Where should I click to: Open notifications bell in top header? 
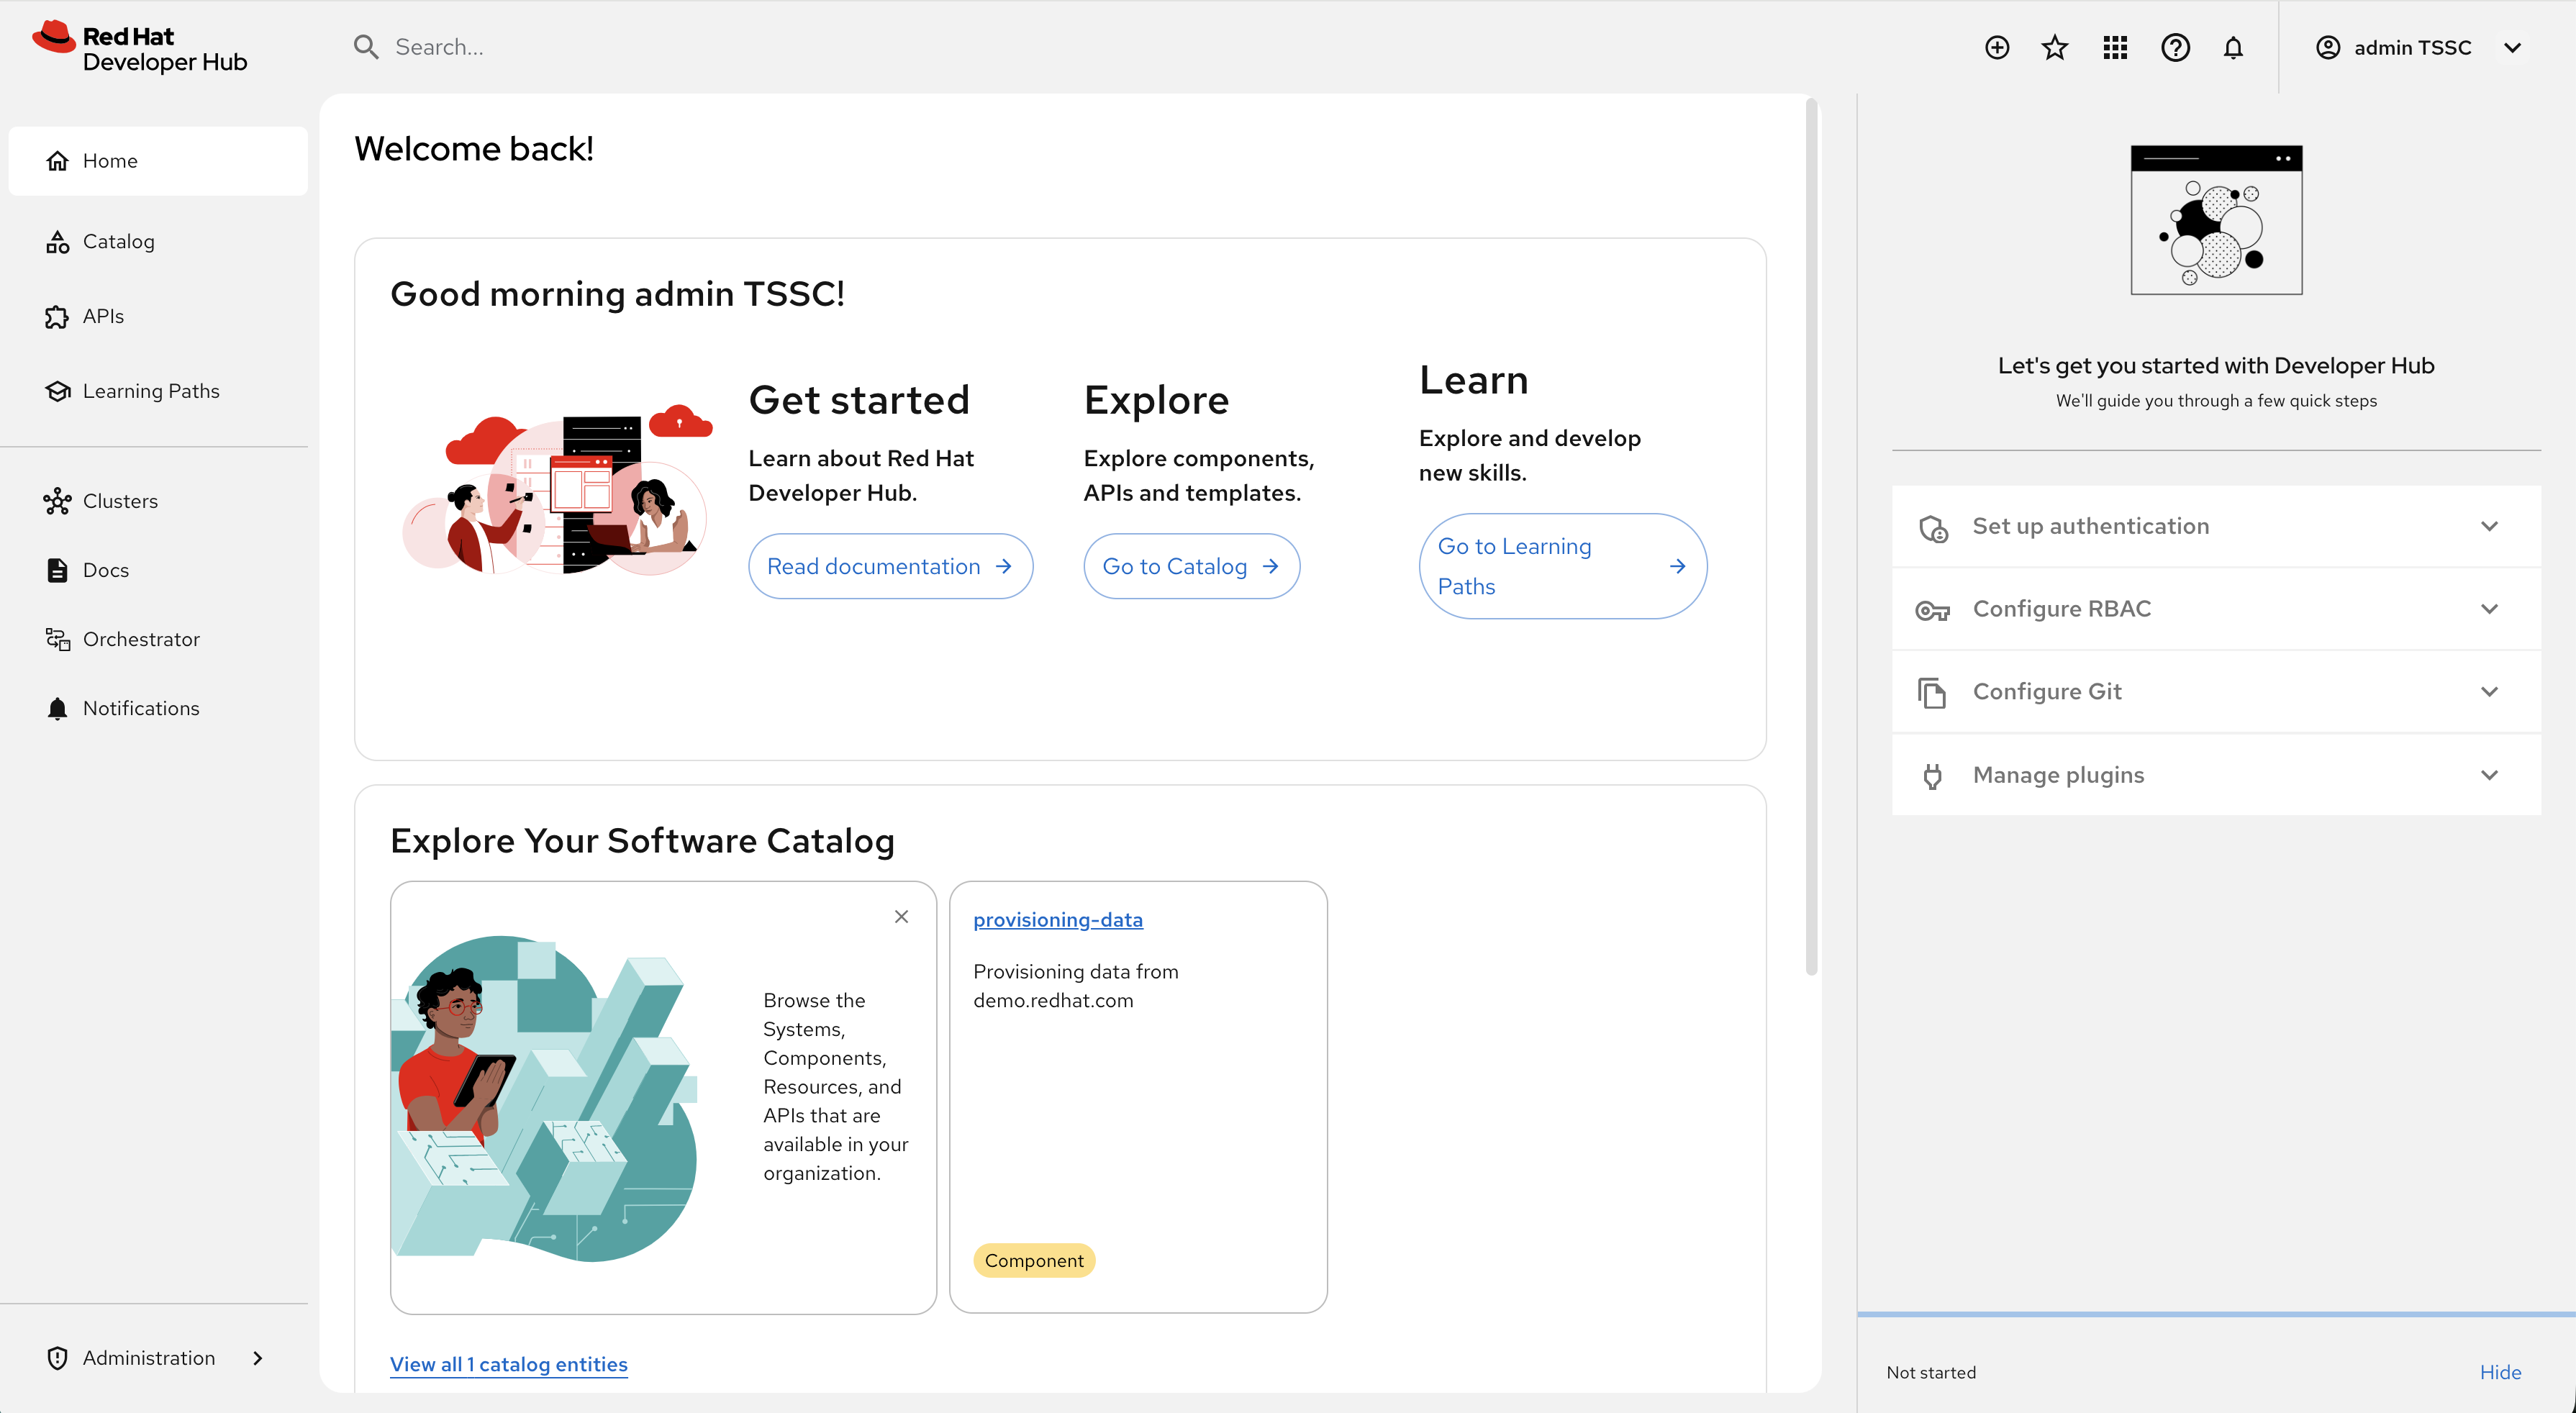tap(2233, 47)
